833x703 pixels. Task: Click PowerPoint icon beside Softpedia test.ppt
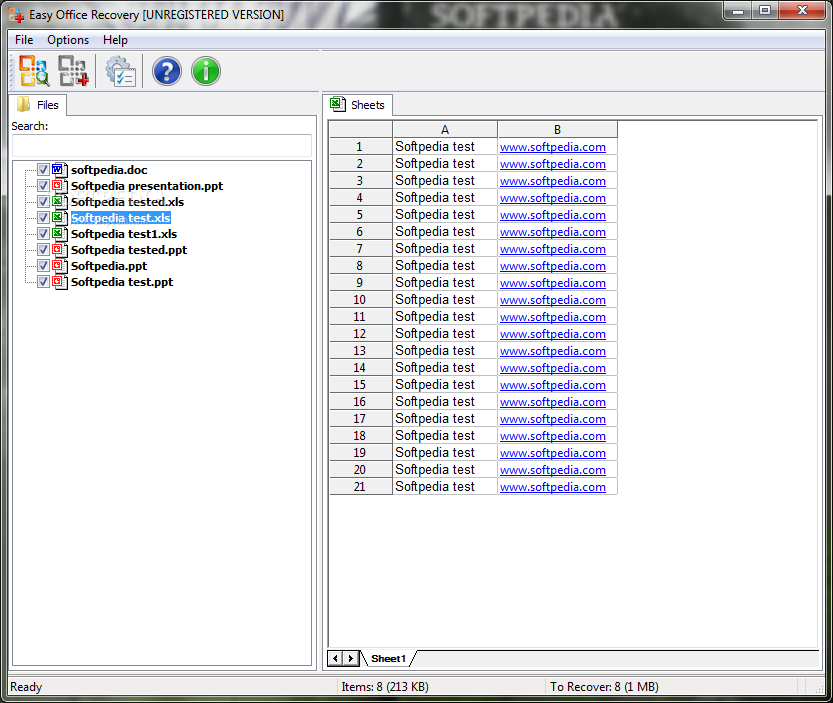pos(60,282)
